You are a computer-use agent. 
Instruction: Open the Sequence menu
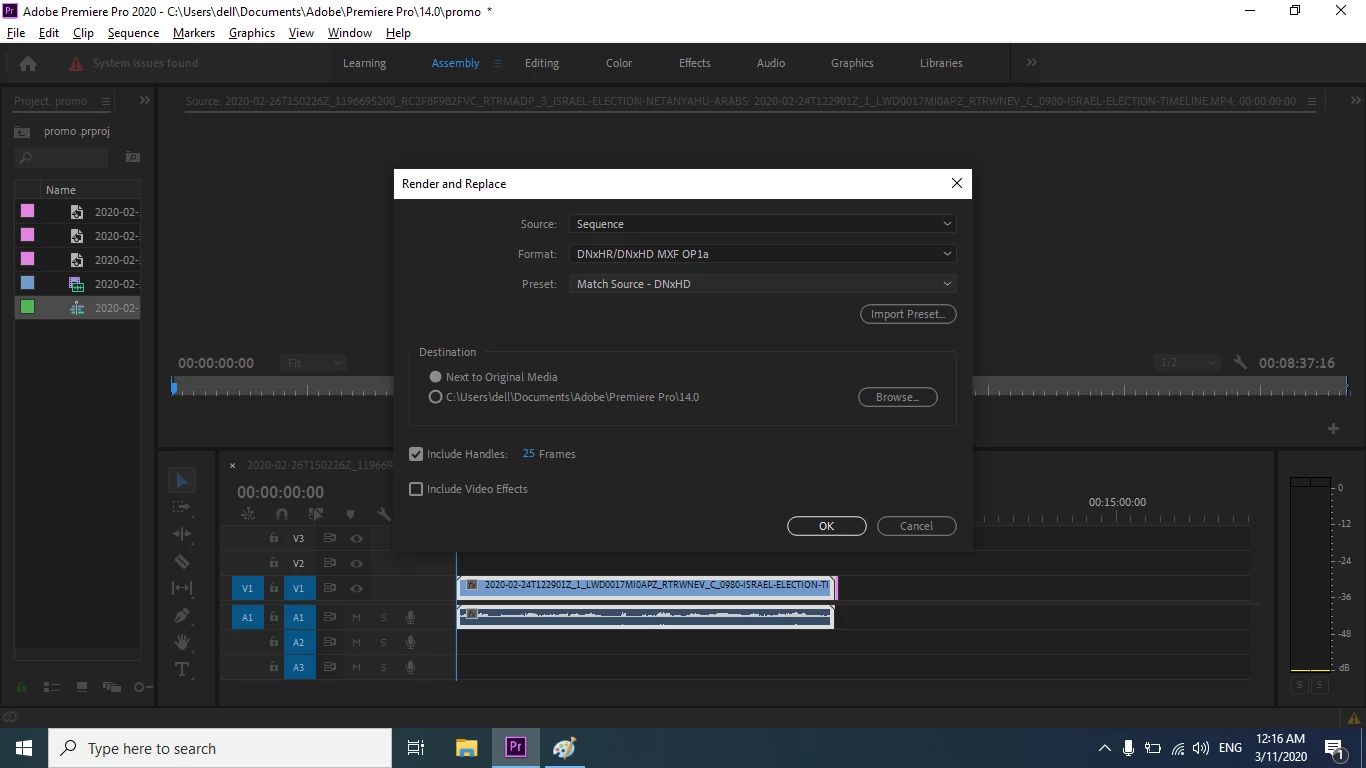click(x=133, y=33)
